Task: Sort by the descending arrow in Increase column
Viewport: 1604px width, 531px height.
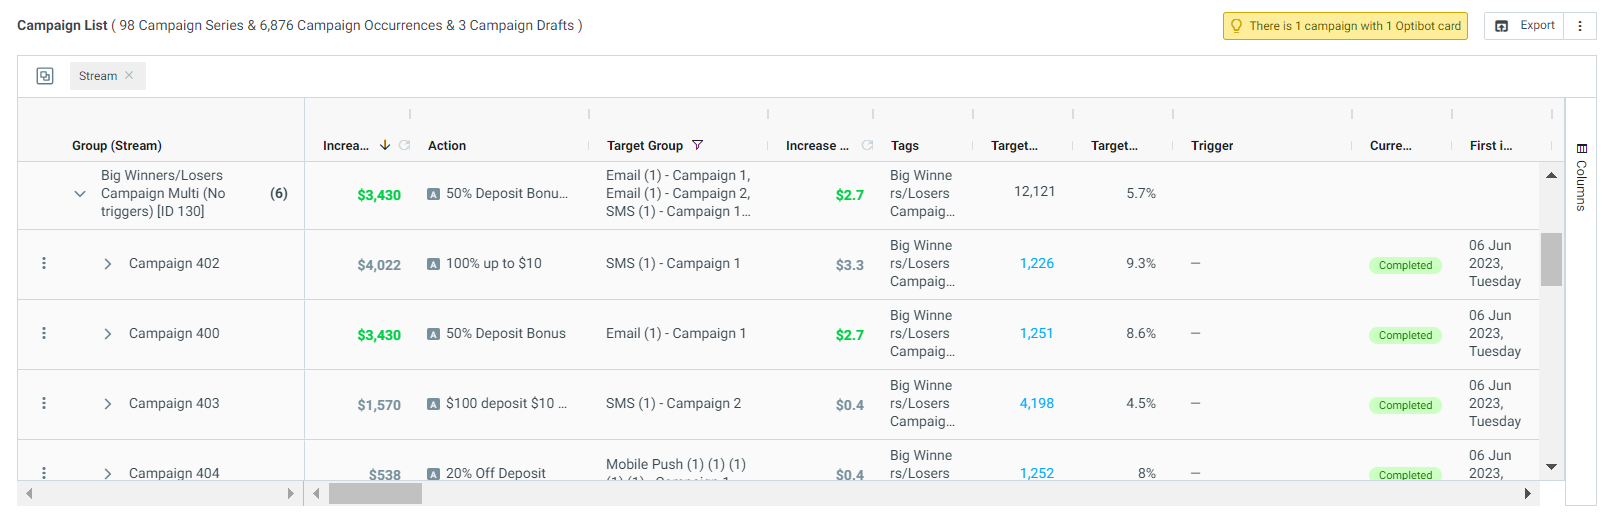Action: [385, 145]
